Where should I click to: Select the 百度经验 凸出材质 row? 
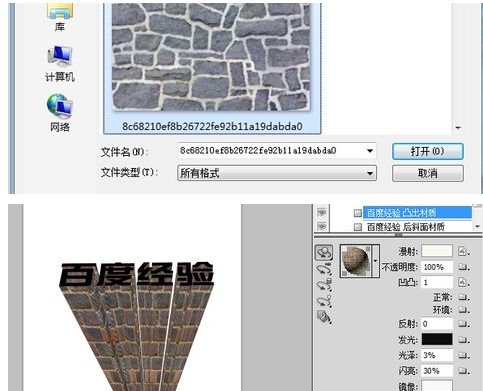pyautogui.click(x=417, y=213)
